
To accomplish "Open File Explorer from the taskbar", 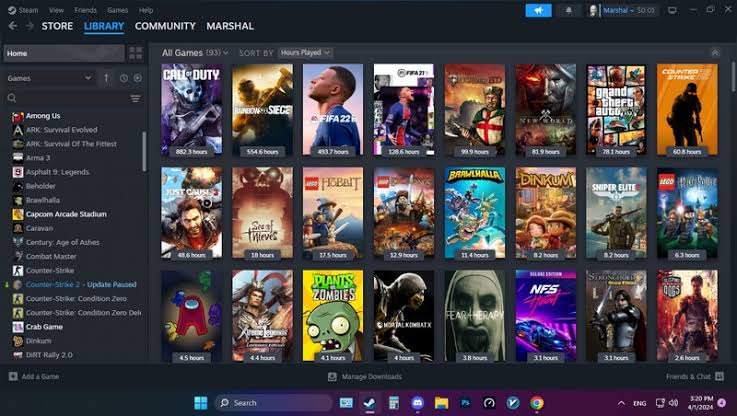I will click(441, 403).
